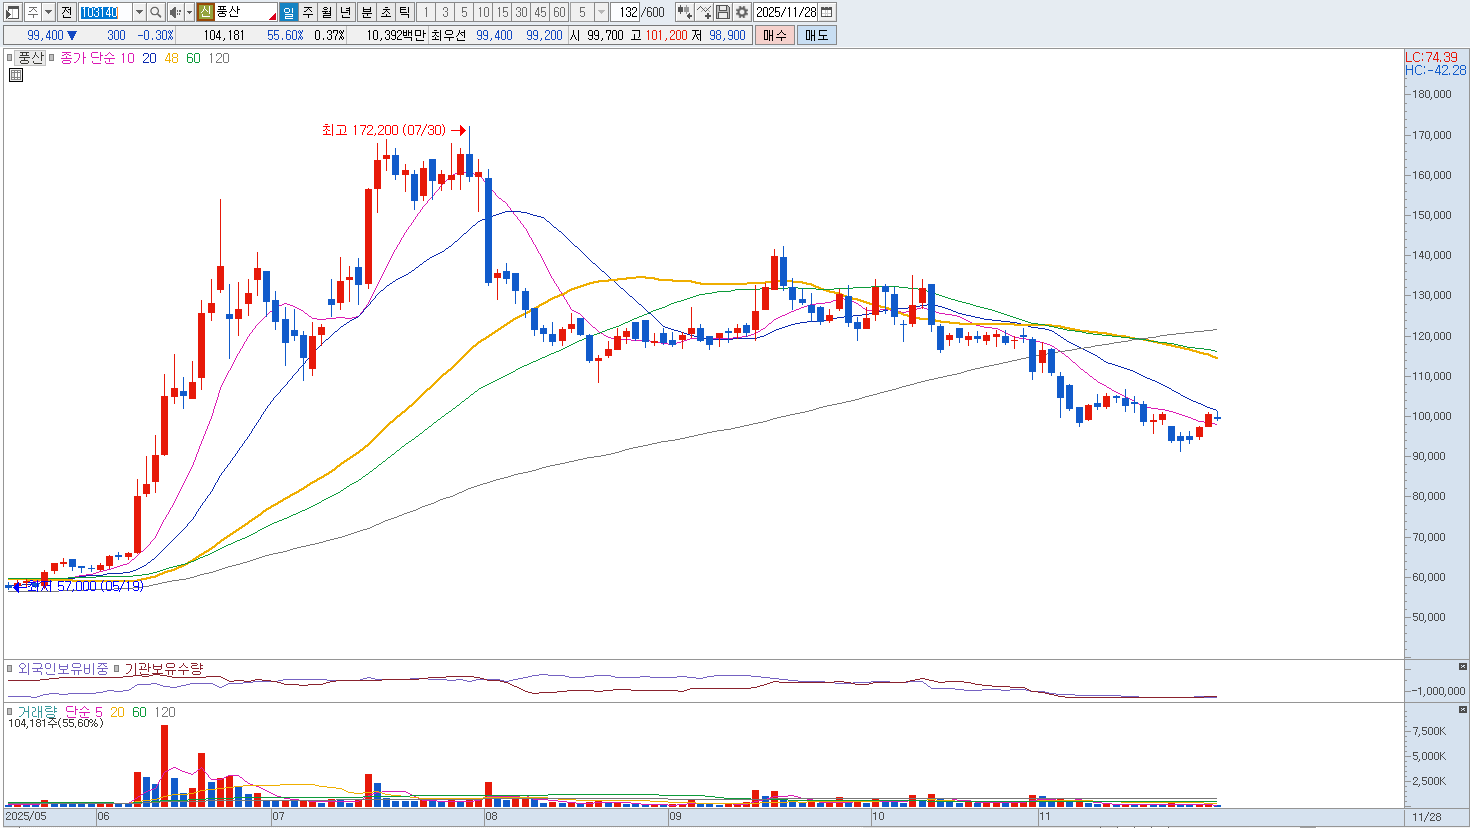Open chart settings gear icon
Screen dimensions: 1470x828
point(742,12)
